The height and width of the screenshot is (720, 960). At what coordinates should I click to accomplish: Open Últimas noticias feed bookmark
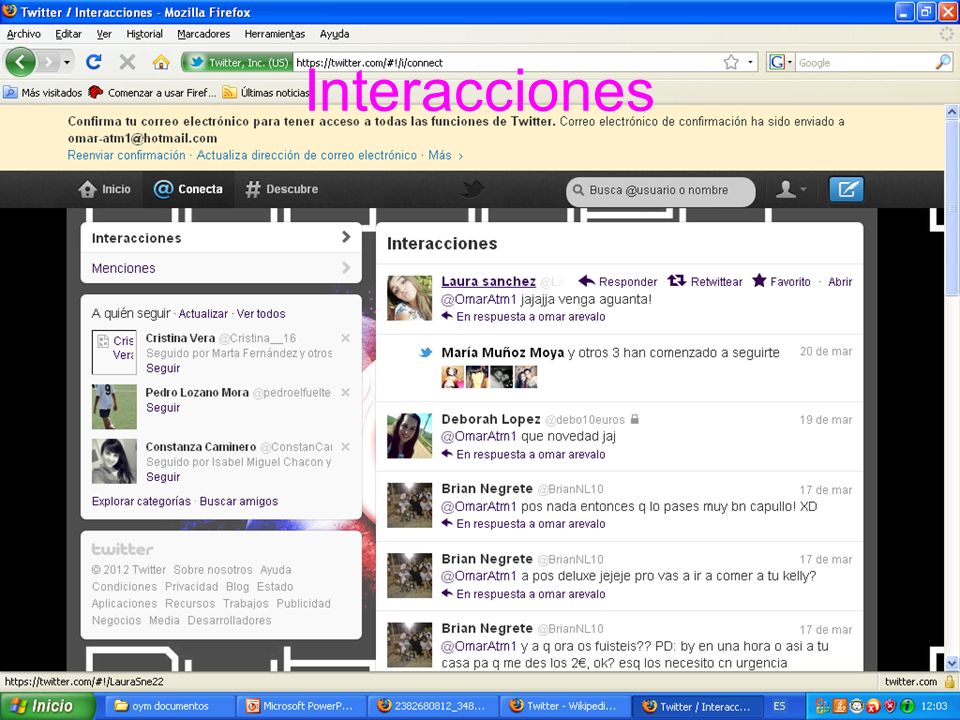coord(266,92)
